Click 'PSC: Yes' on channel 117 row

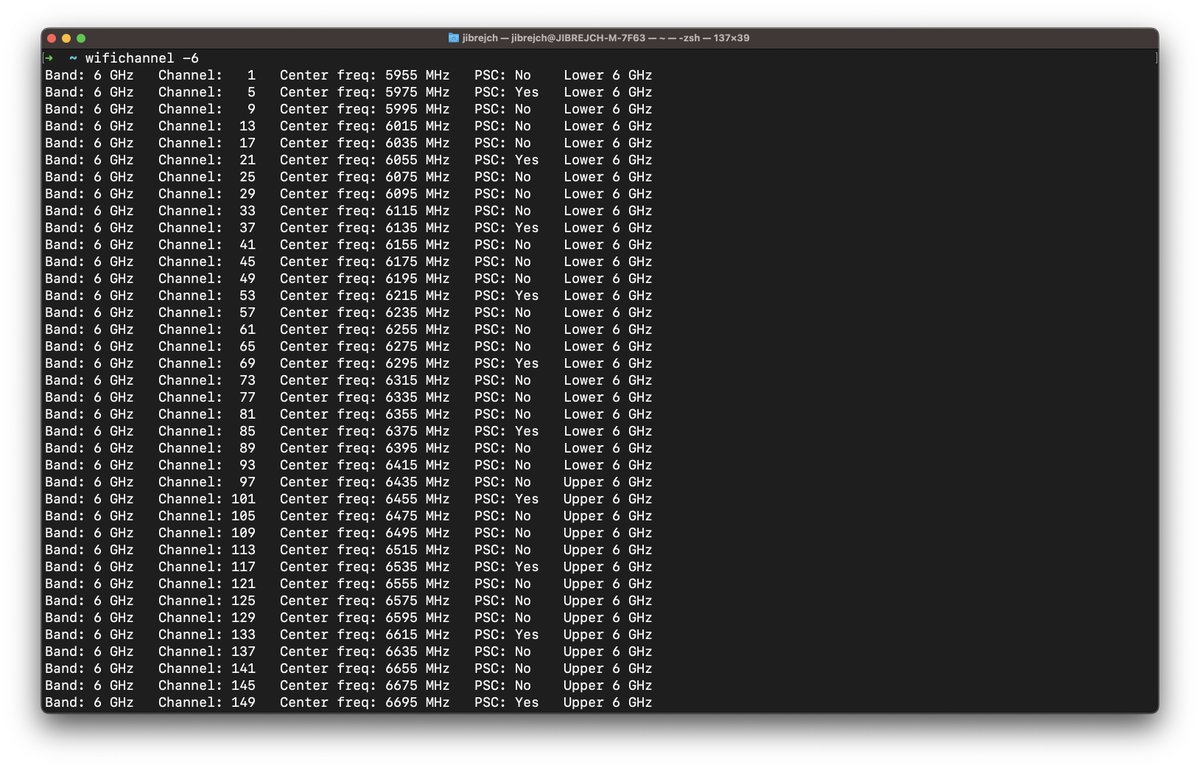(x=506, y=568)
